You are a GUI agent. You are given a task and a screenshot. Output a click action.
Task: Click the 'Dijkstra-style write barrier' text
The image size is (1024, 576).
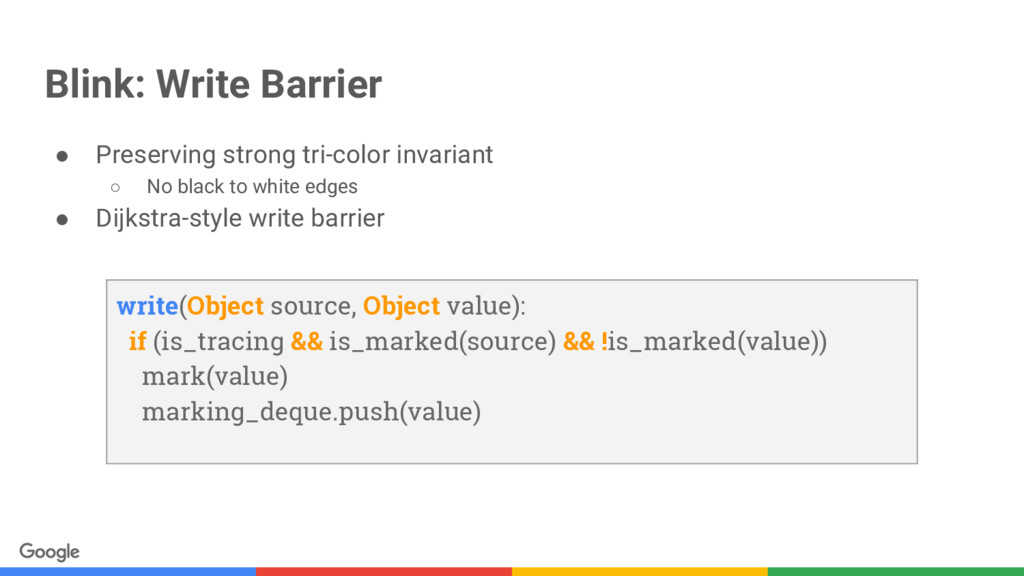(x=240, y=219)
